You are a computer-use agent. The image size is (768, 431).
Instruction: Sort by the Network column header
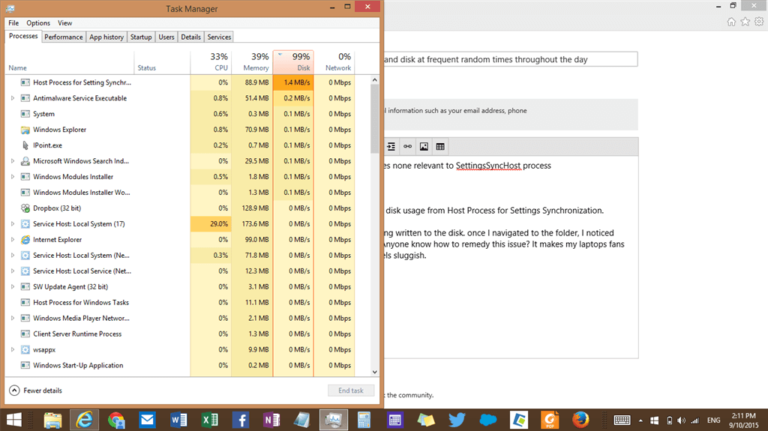coord(334,62)
